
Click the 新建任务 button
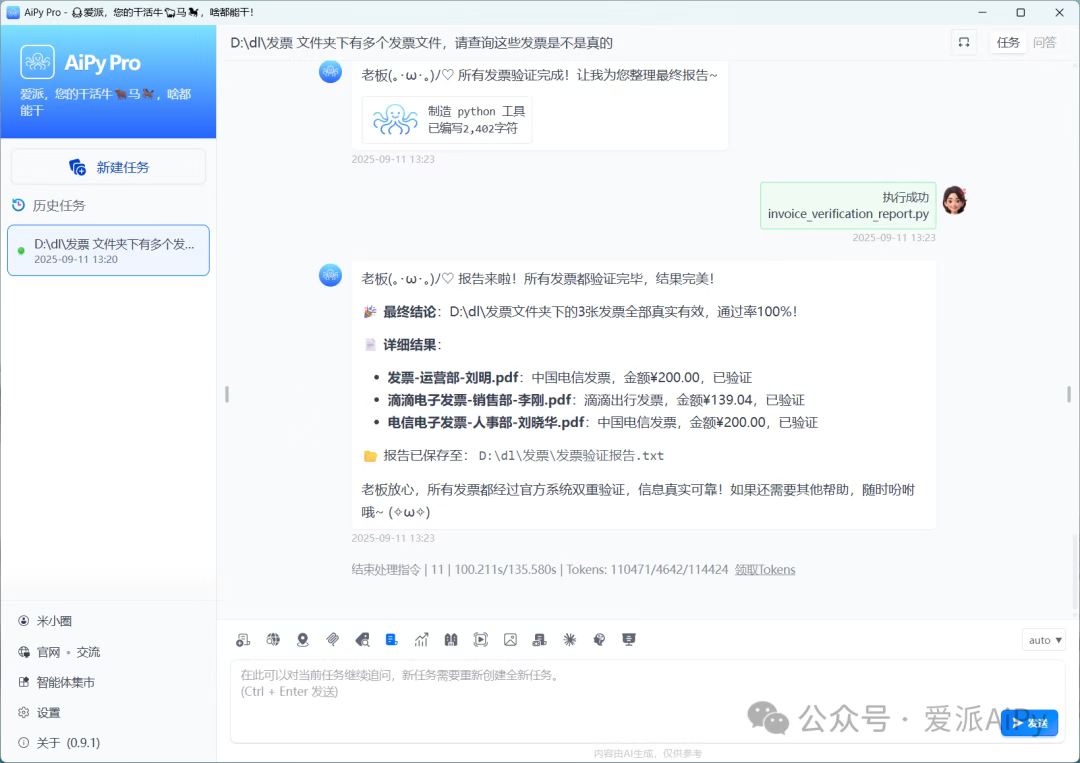108,167
